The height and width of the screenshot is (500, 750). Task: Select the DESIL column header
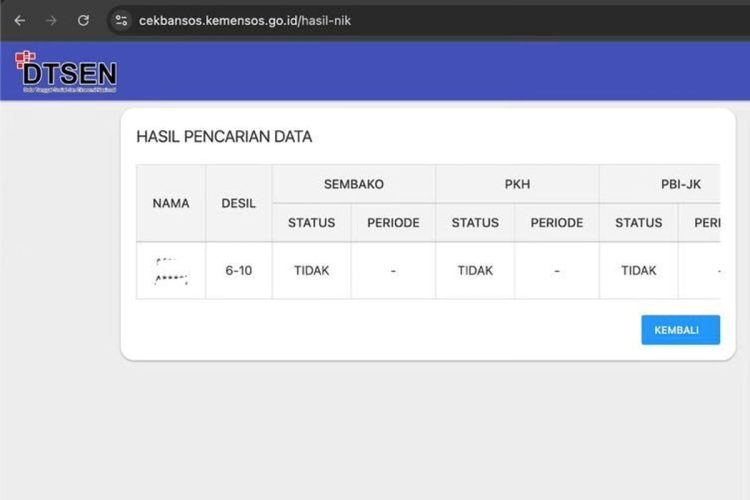click(238, 203)
